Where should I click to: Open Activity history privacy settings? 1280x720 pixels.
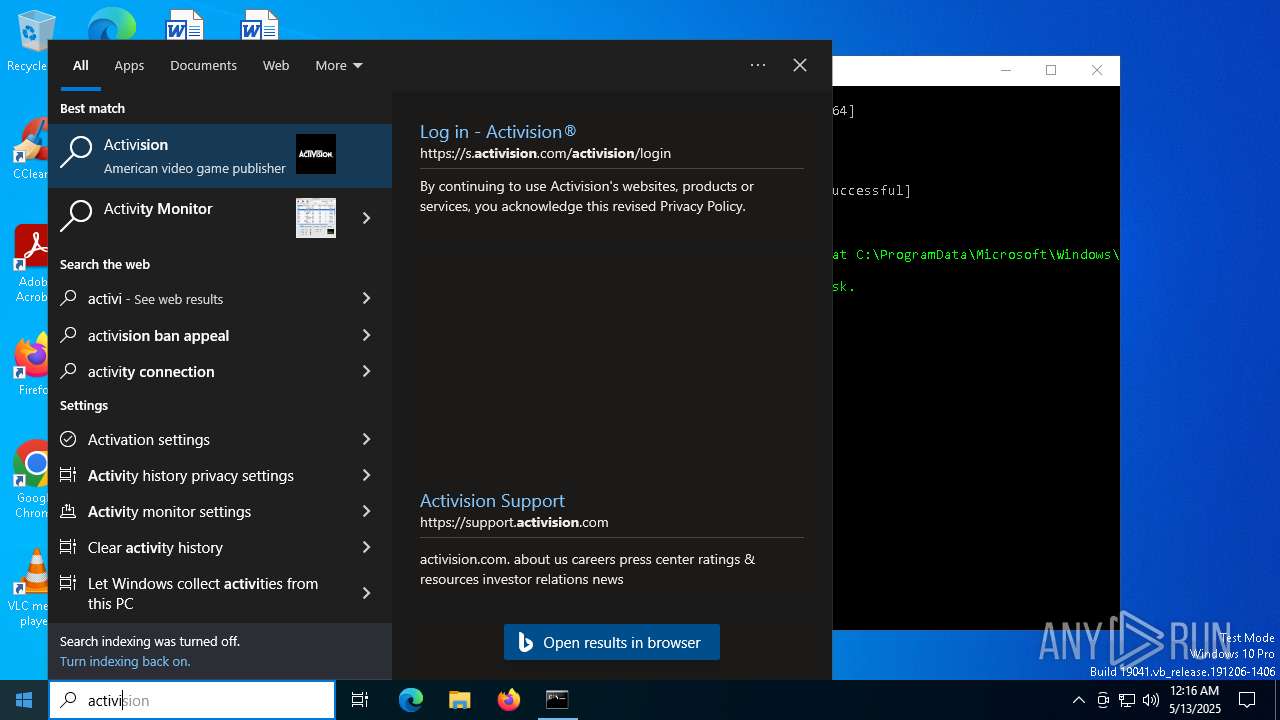195,475
